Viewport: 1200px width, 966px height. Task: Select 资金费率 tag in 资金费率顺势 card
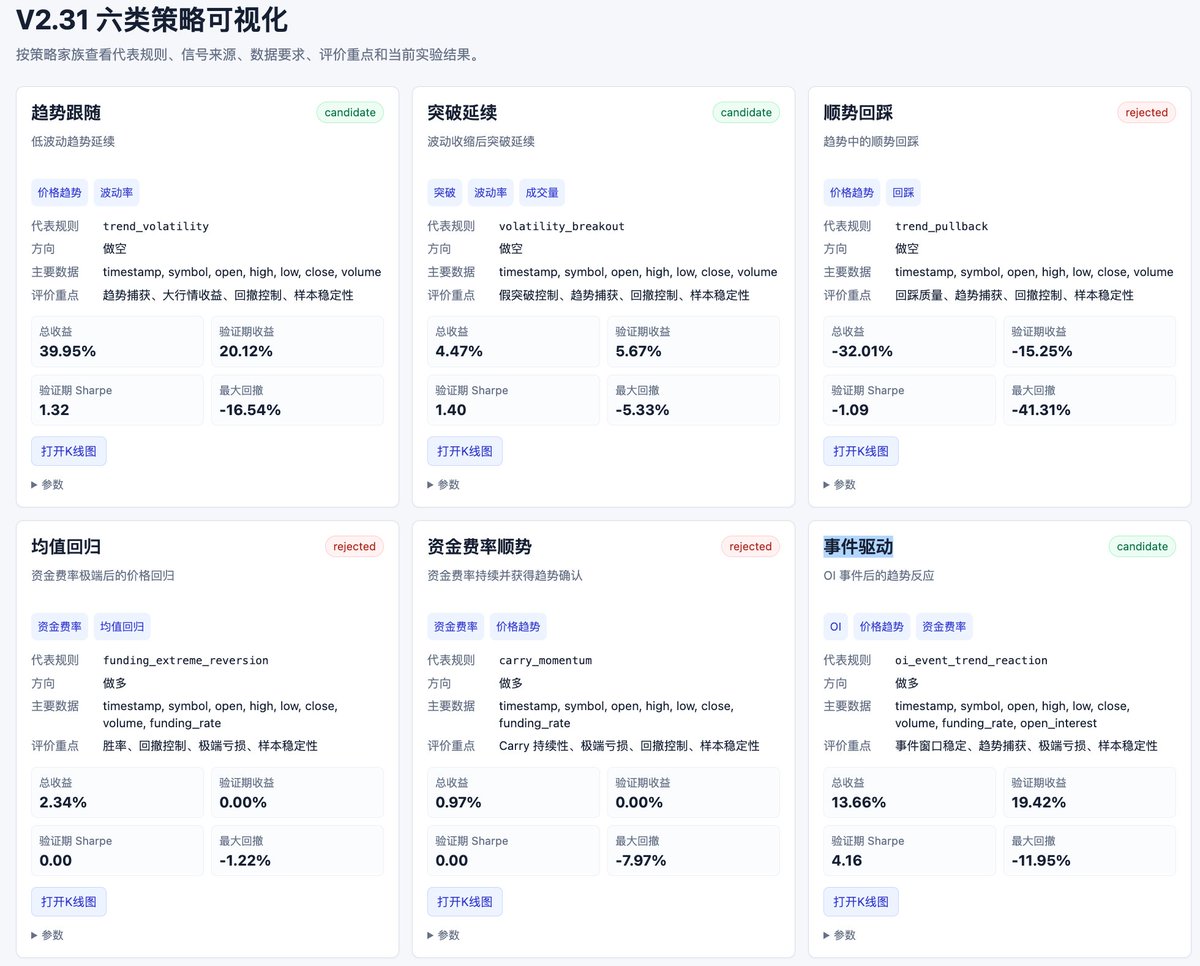pyautogui.click(x=455, y=627)
